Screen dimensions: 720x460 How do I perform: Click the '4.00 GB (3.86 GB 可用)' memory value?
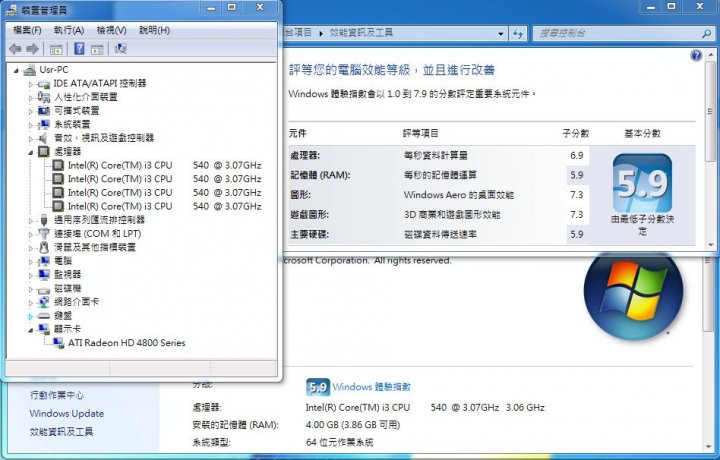pos(353,425)
